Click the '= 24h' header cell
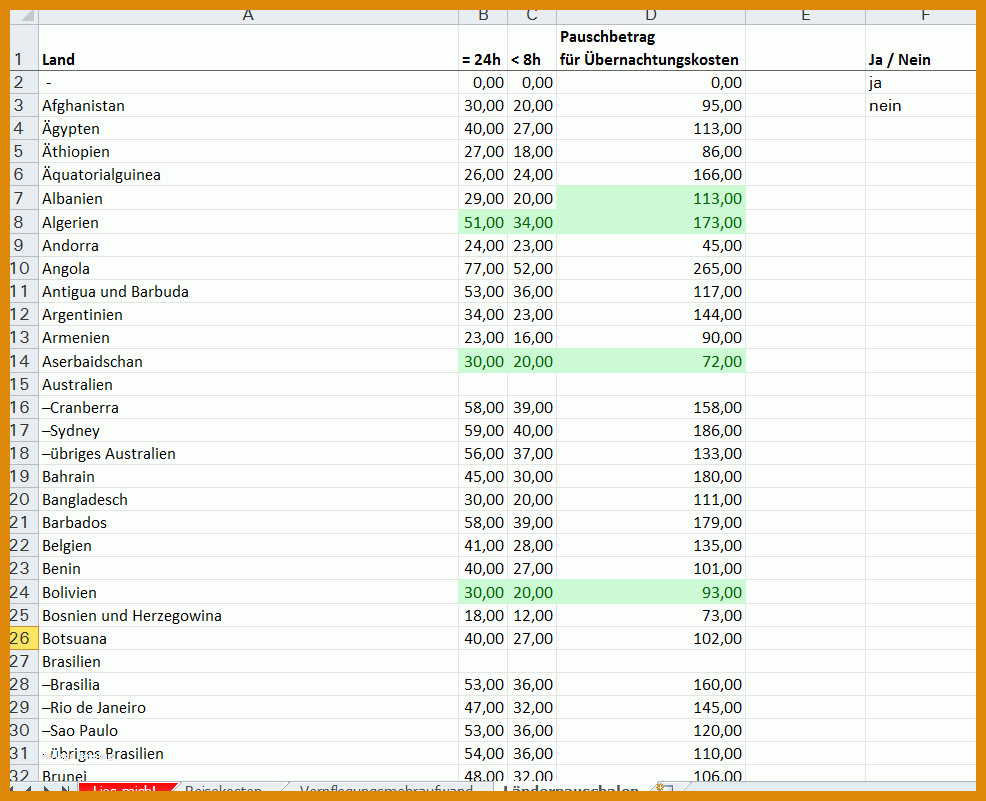The height and width of the screenshot is (801, 986). tap(483, 48)
